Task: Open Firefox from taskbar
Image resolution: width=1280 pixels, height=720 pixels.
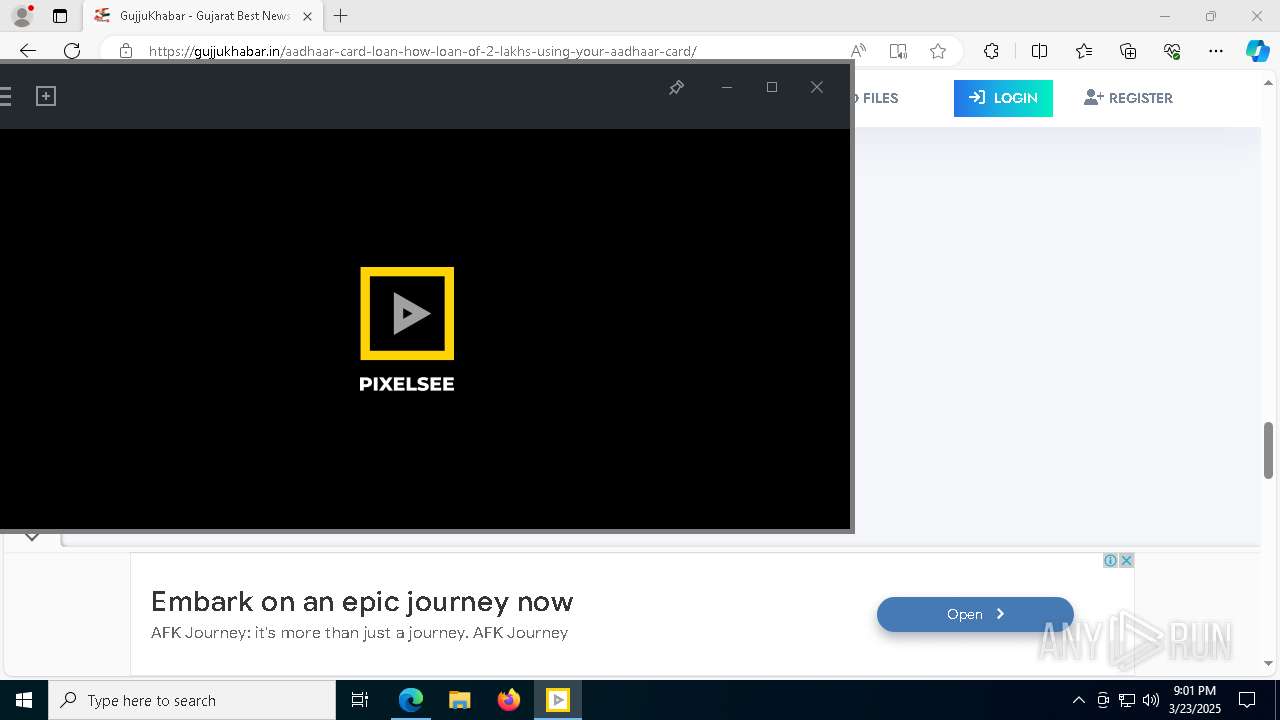Action: coord(509,700)
